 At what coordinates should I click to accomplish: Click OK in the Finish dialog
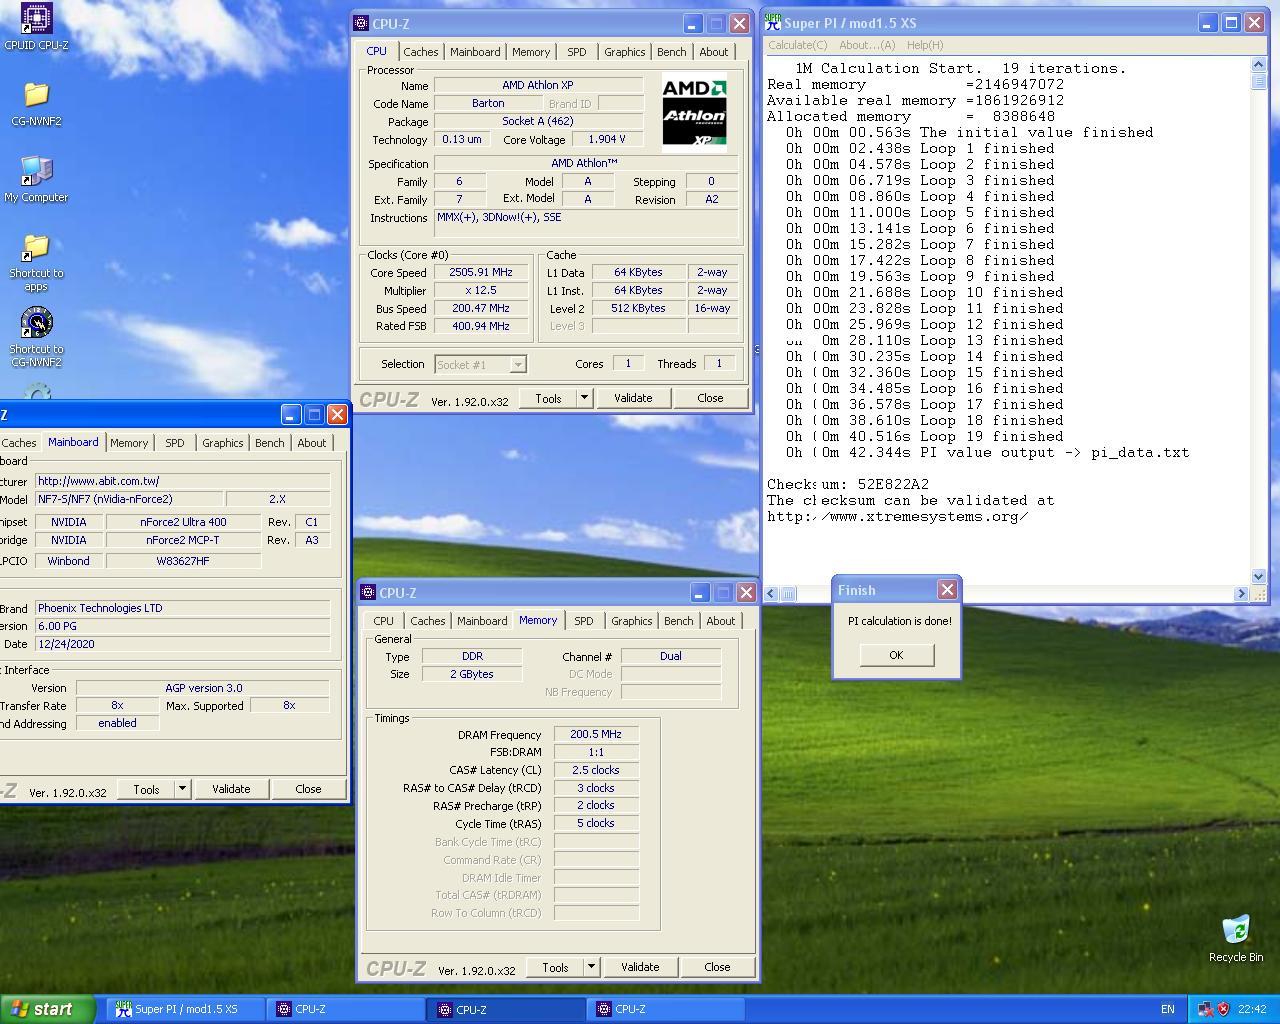click(x=896, y=655)
